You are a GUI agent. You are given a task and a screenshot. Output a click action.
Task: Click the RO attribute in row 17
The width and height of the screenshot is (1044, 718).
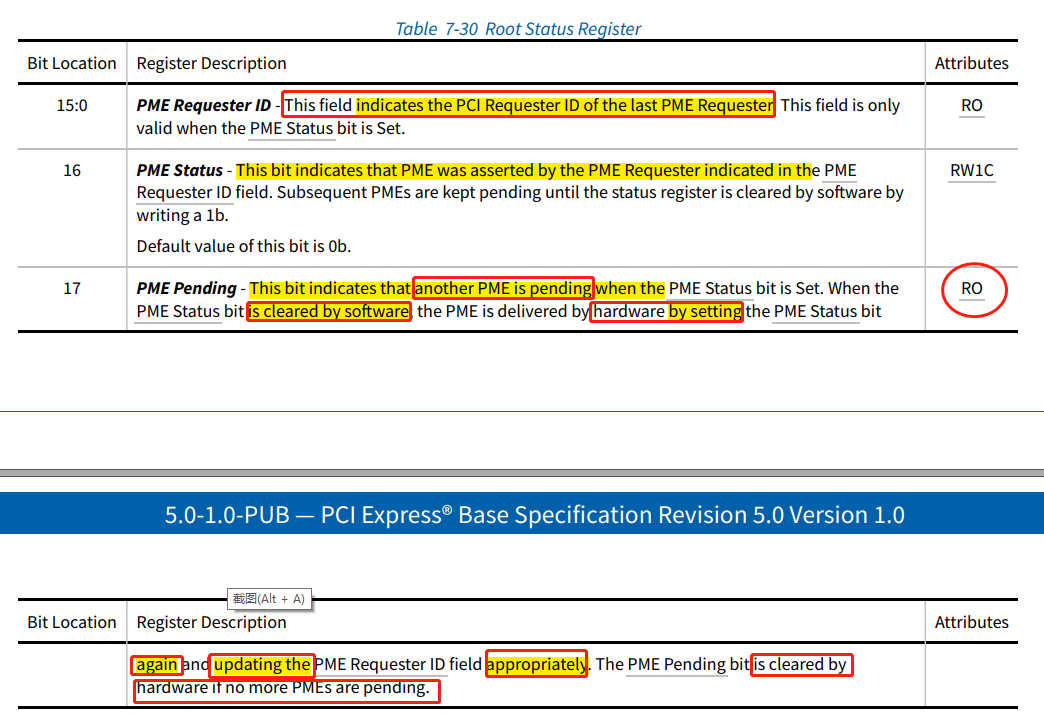(971, 288)
